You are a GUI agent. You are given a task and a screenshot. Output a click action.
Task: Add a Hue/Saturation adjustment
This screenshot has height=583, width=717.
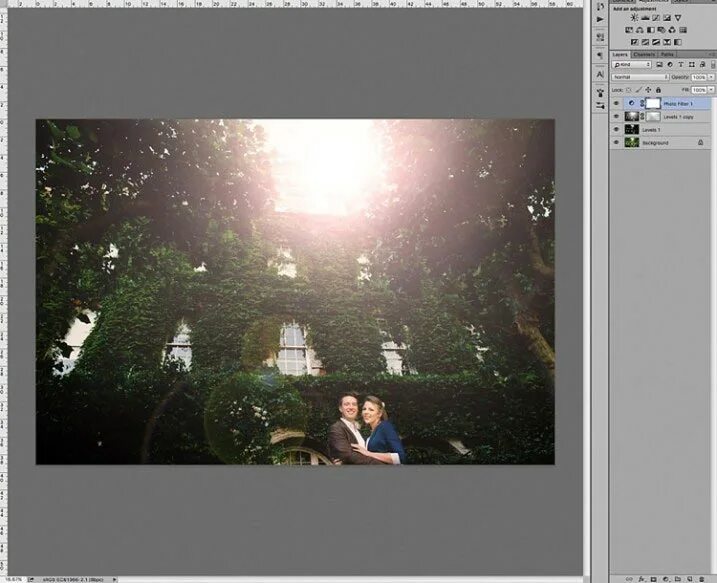coord(629,30)
